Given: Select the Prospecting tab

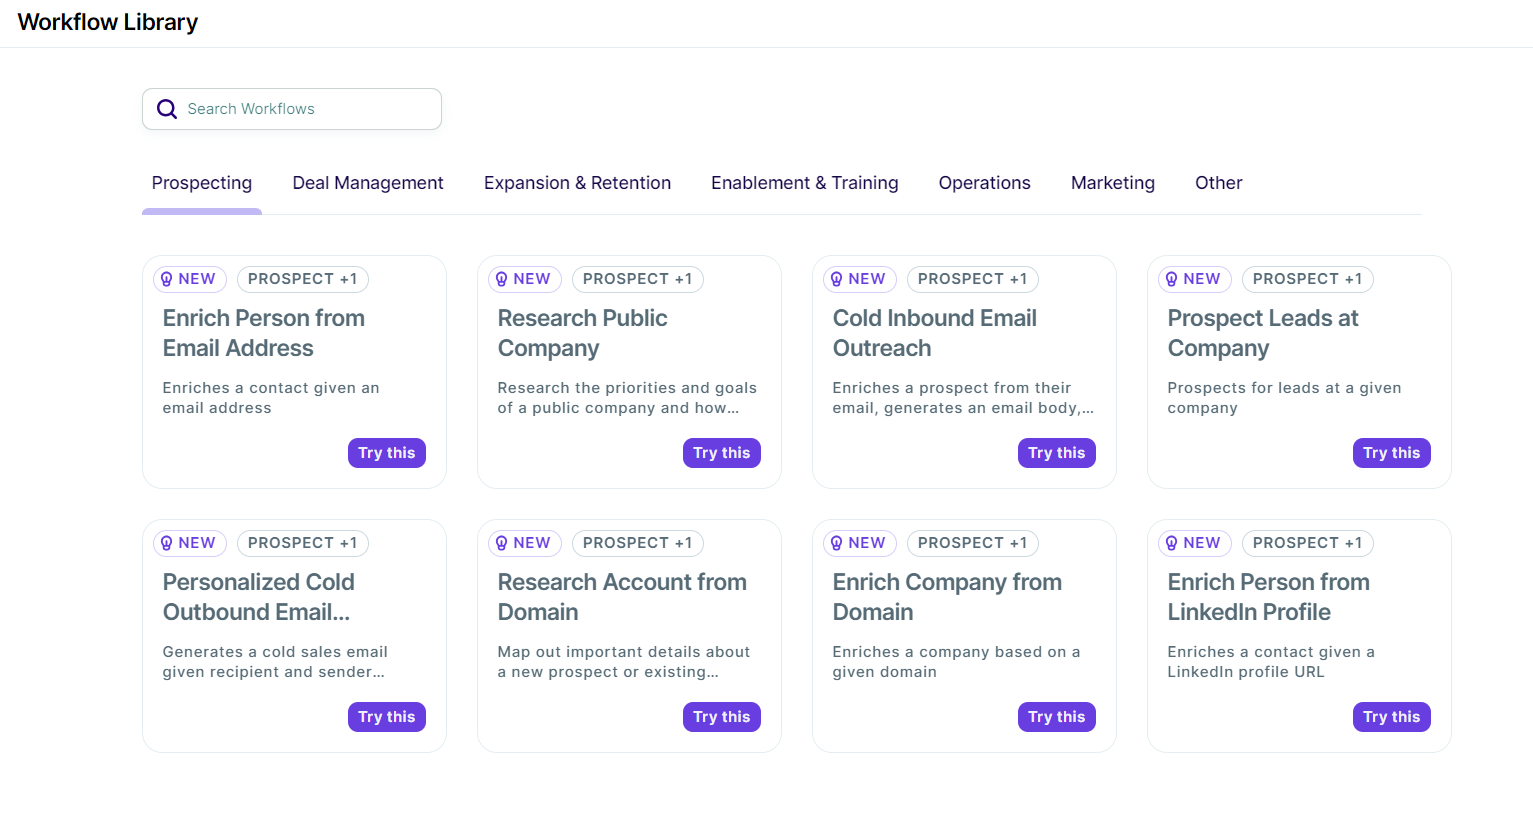Looking at the screenshot, I should point(202,183).
